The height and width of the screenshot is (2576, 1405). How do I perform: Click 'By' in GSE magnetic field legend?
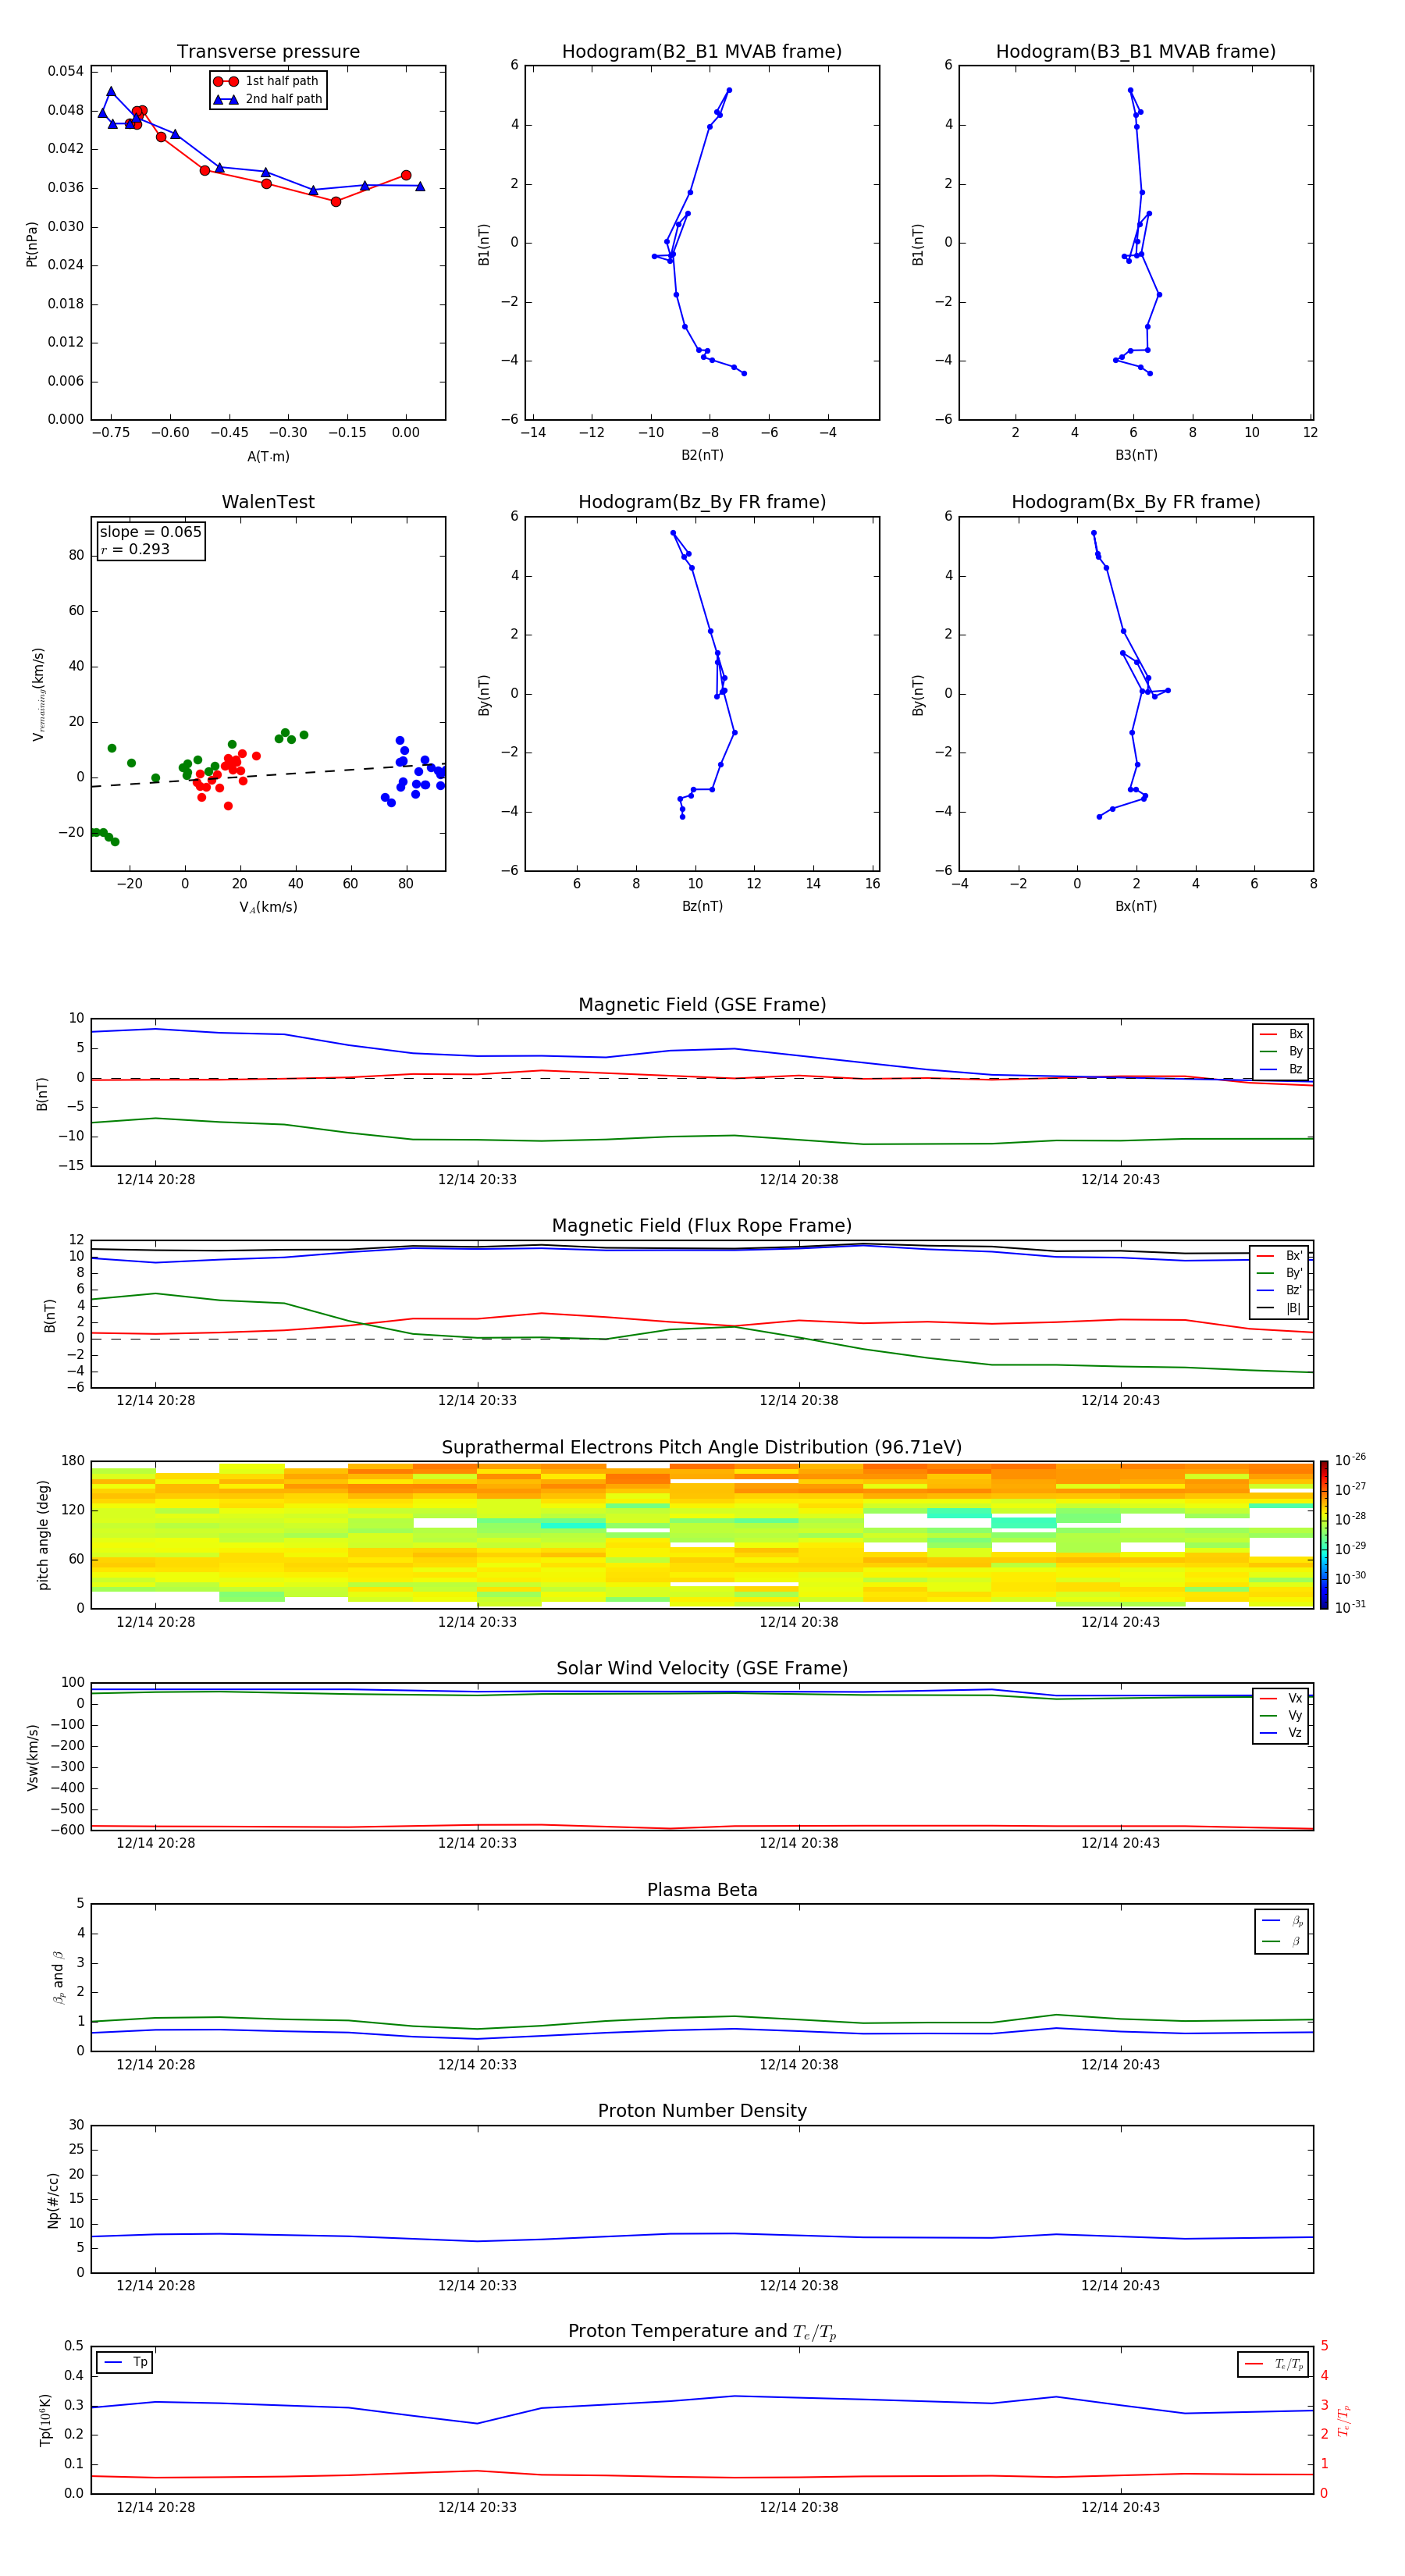click(1282, 1051)
